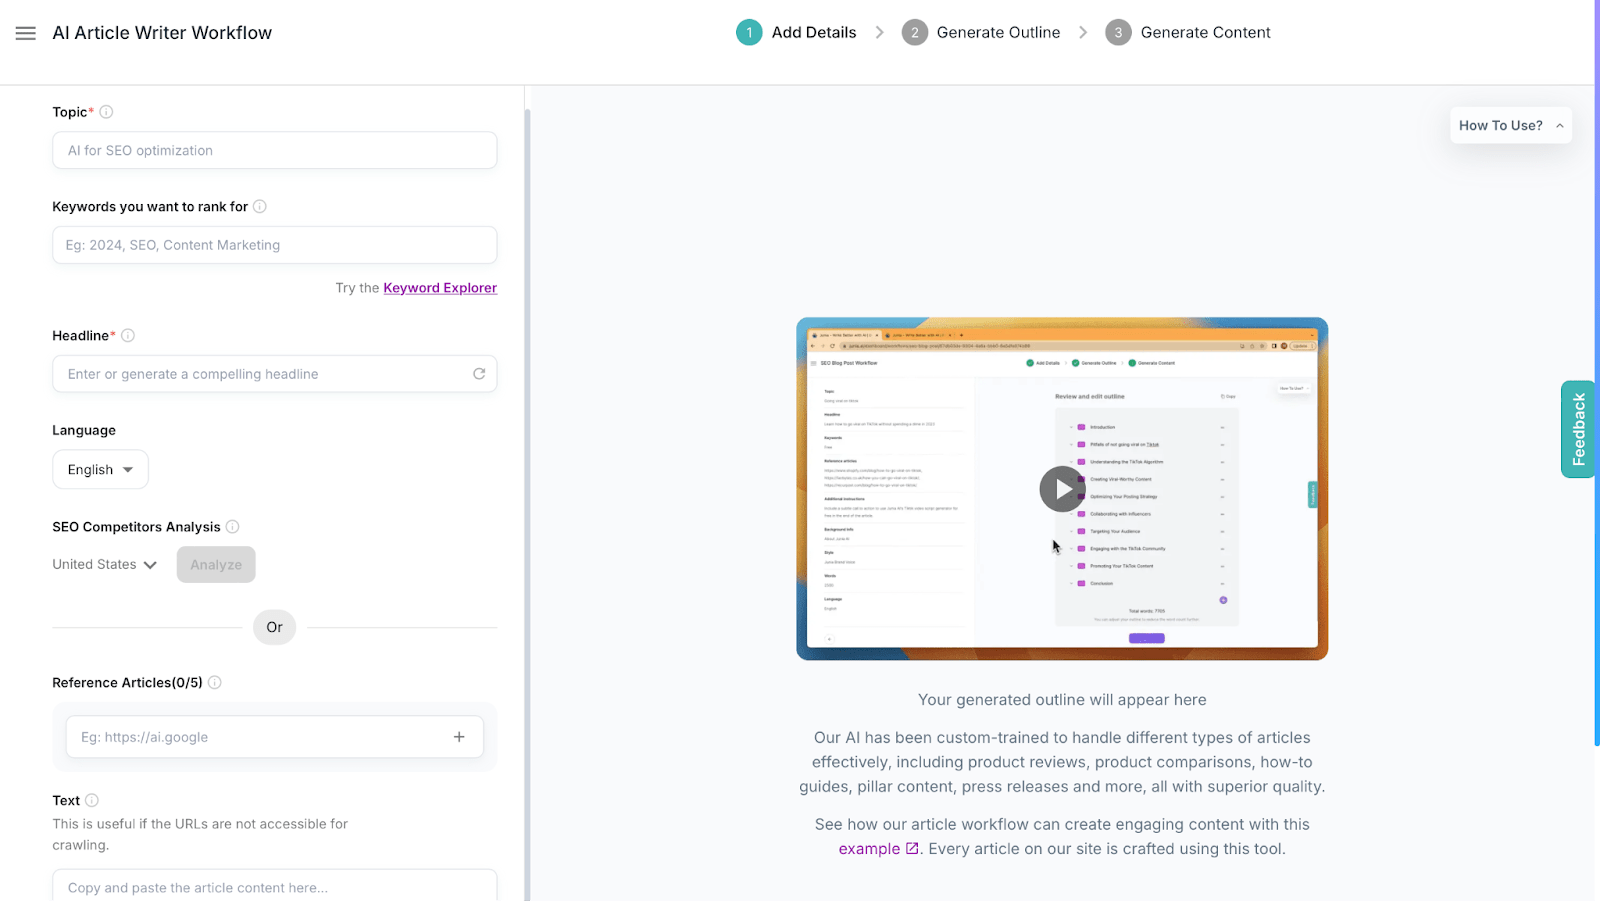The image size is (1600, 901).
Task: Switch to the Generate Outline step
Action: 997,32
